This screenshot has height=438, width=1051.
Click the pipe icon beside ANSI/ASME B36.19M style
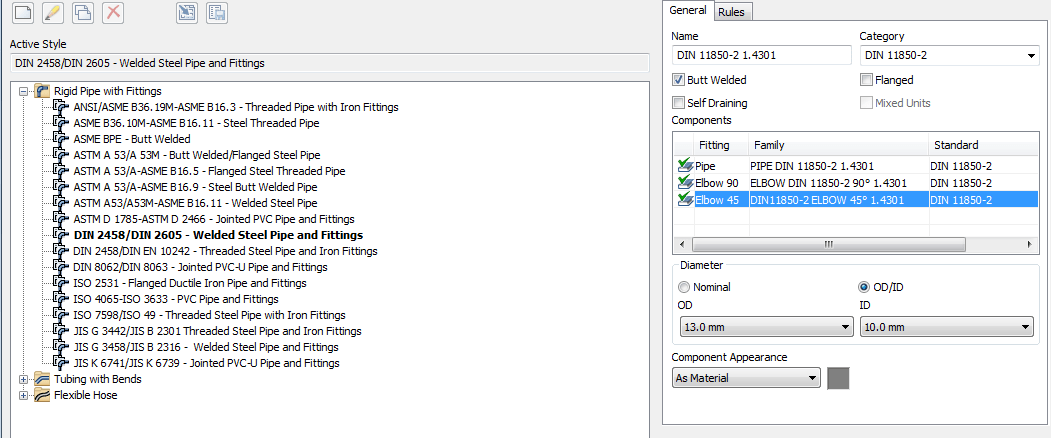click(62, 107)
